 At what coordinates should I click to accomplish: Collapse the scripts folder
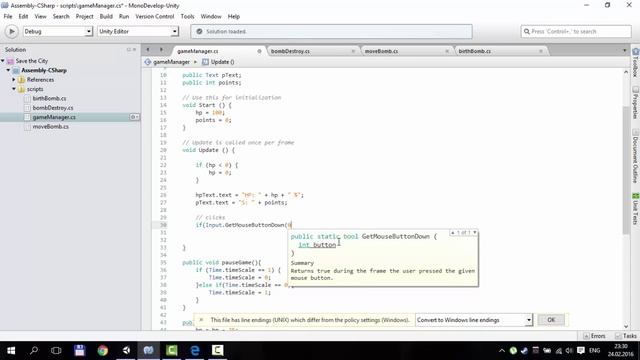pos(14,89)
